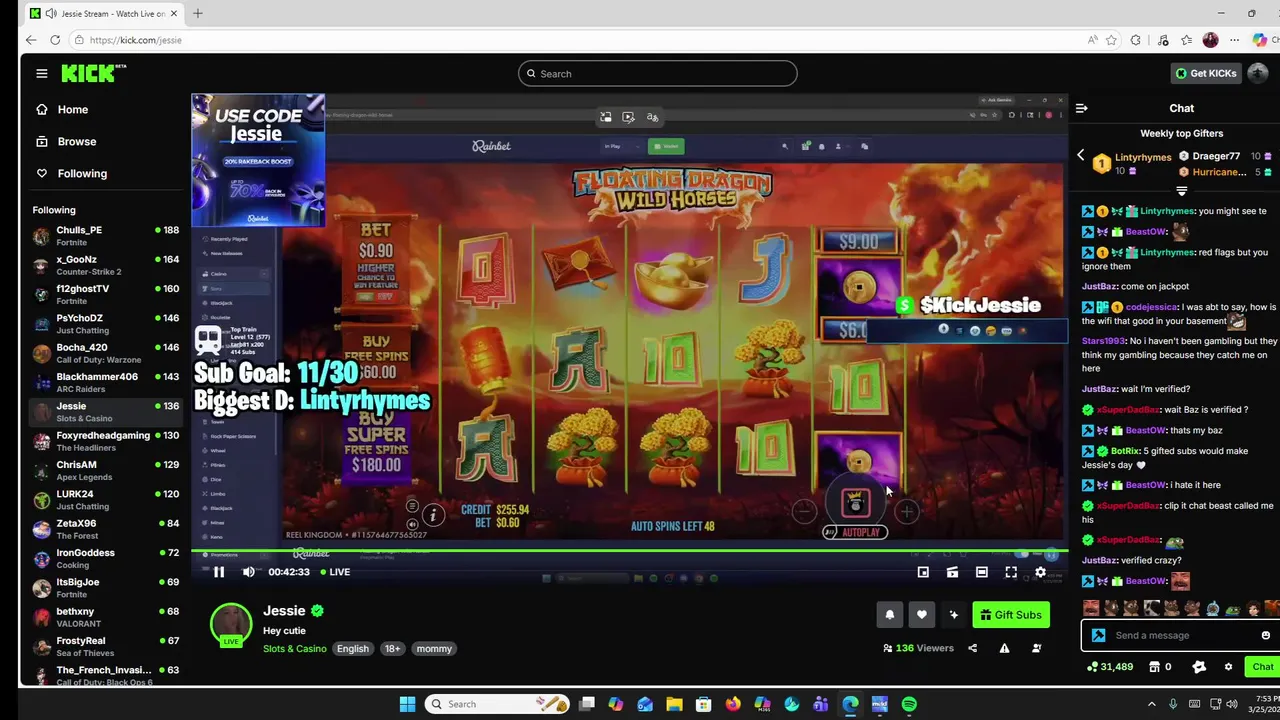Viewport: 1280px width, 720px height.
Task: Open the emoji picker in chat
Action: [1265, 635]
